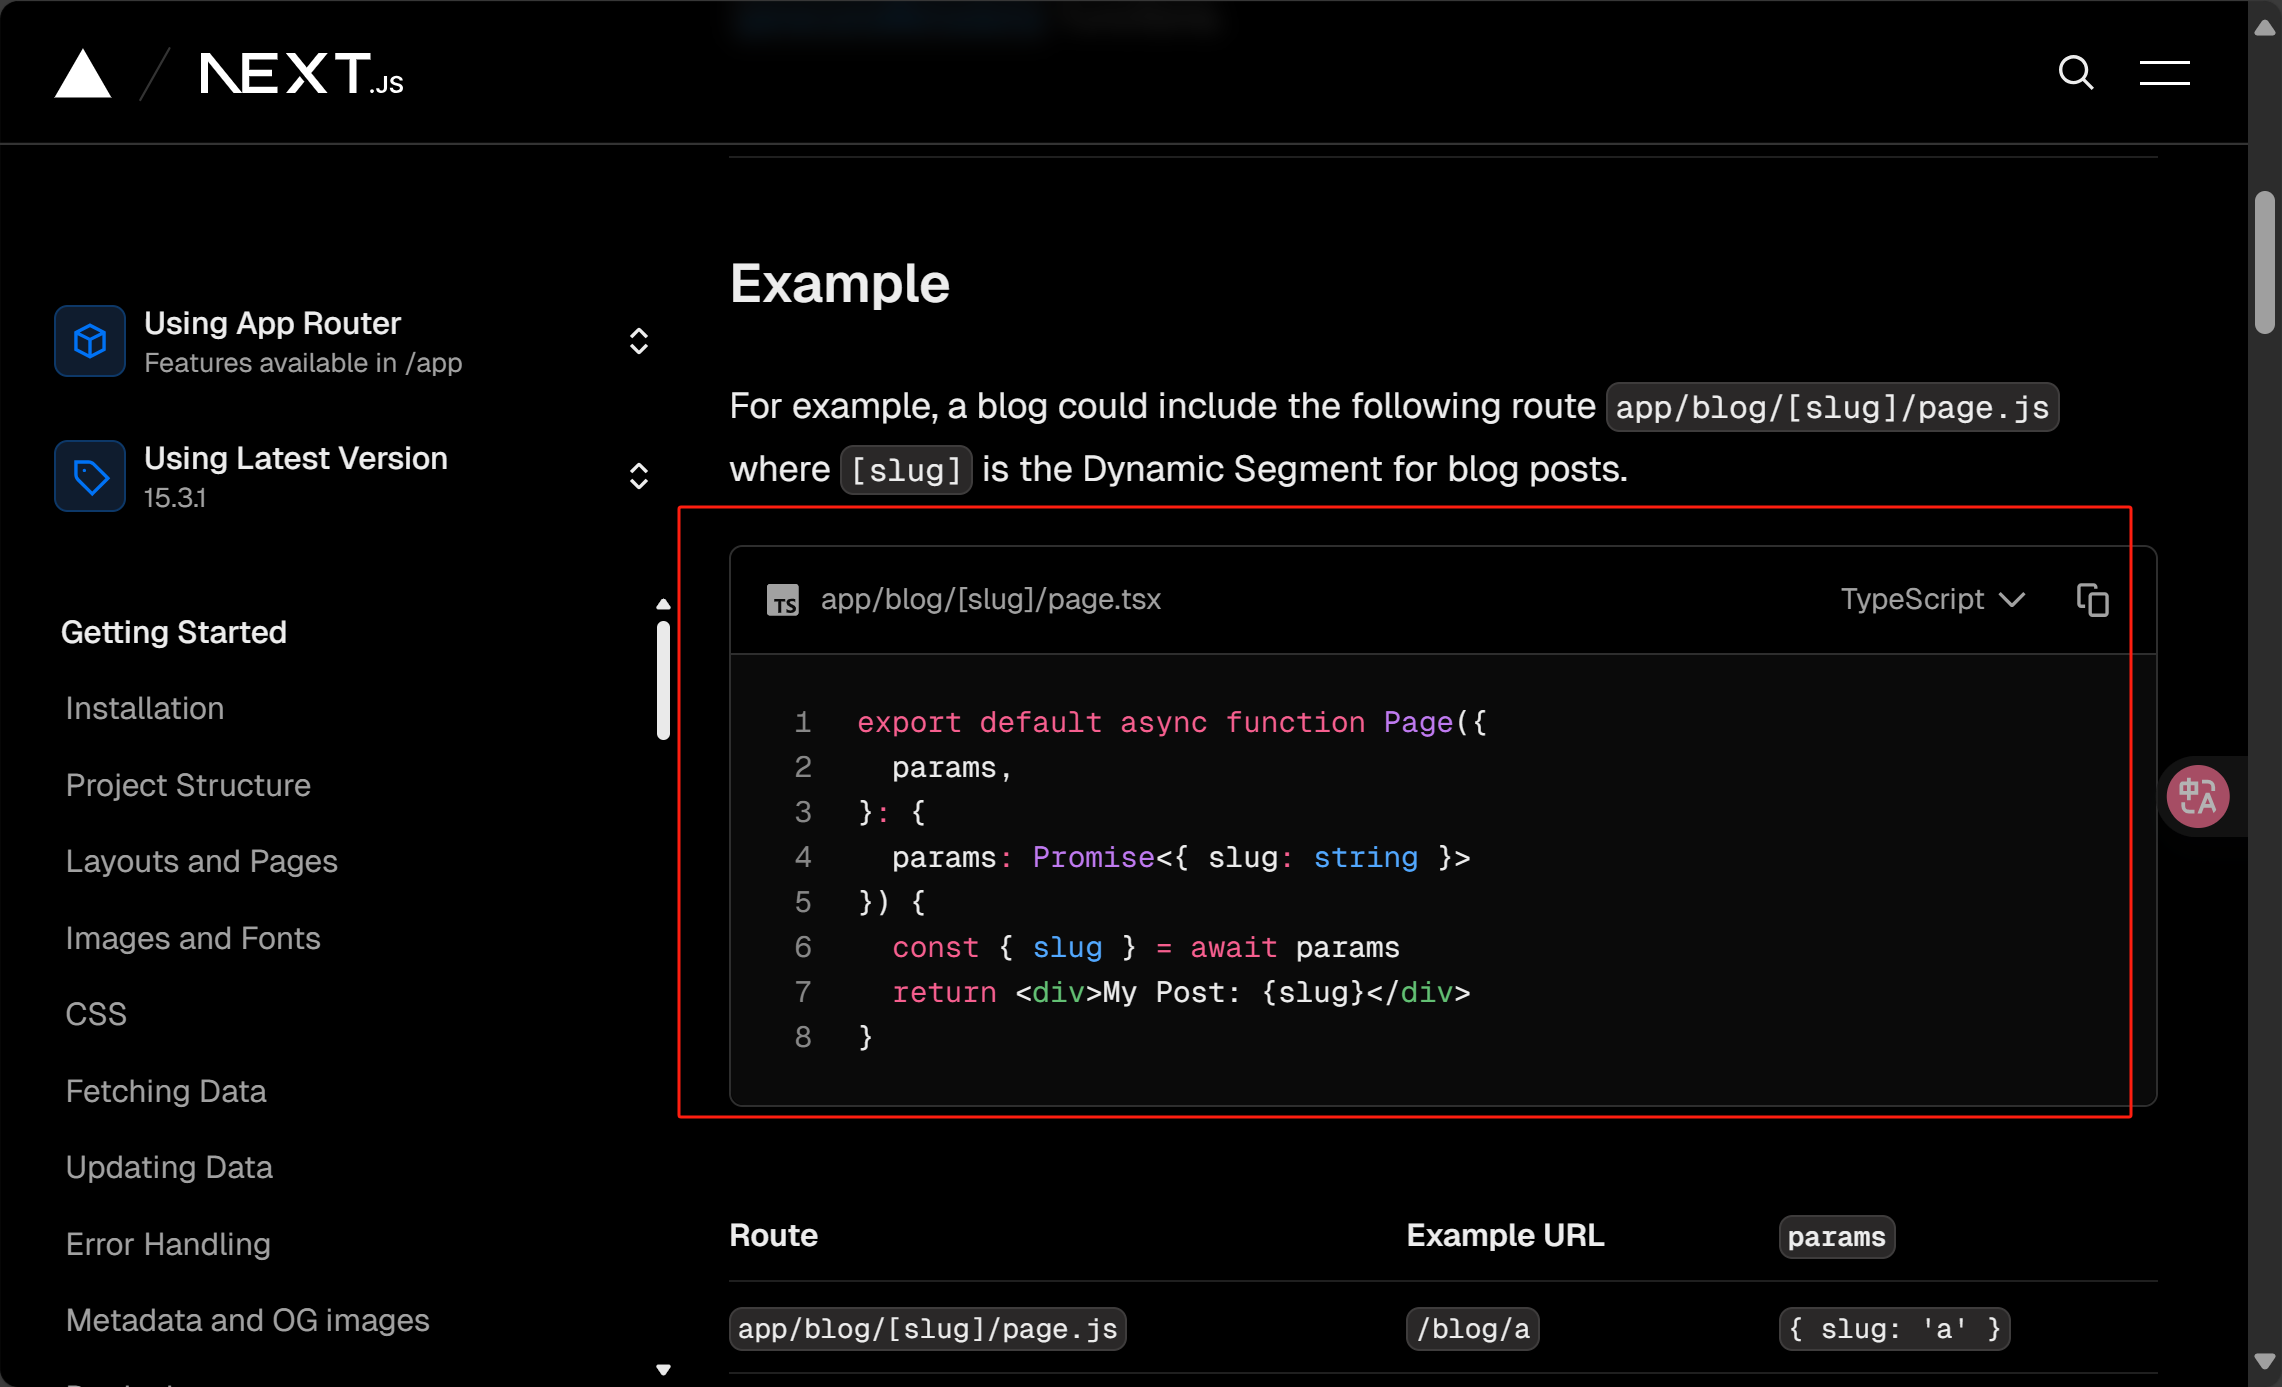Open Metadata and OG images page
The width and height of the screenshot is (2282, 1387).
[x=248, y=1320]
